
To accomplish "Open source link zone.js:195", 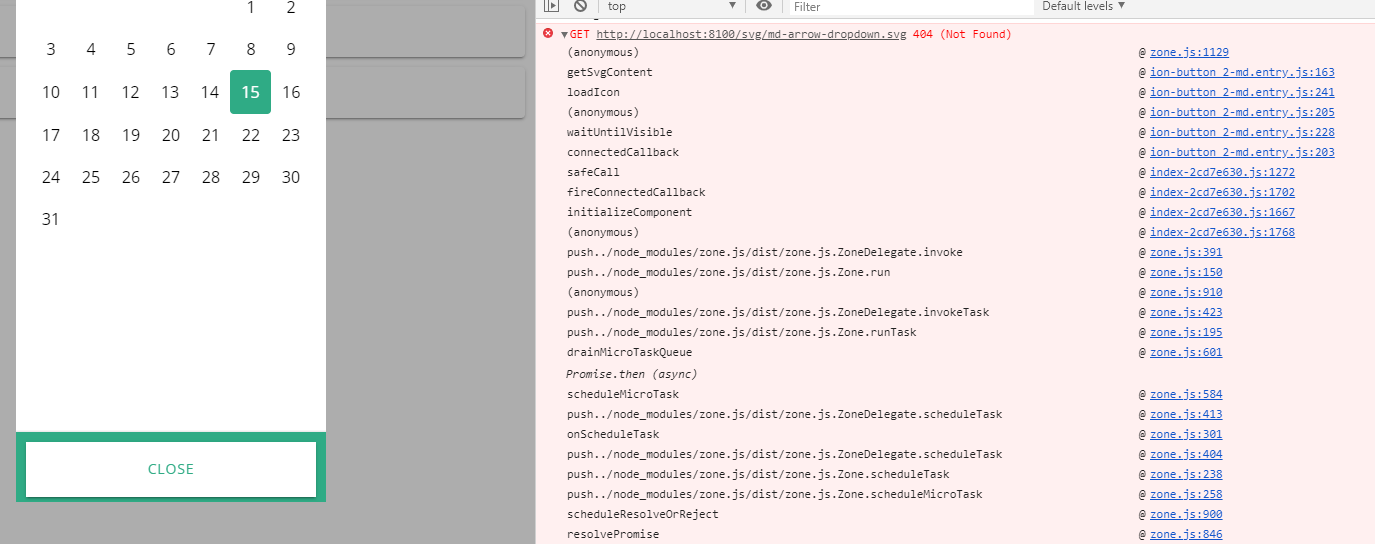I will pyautogui.click(x=1186, y=332).
